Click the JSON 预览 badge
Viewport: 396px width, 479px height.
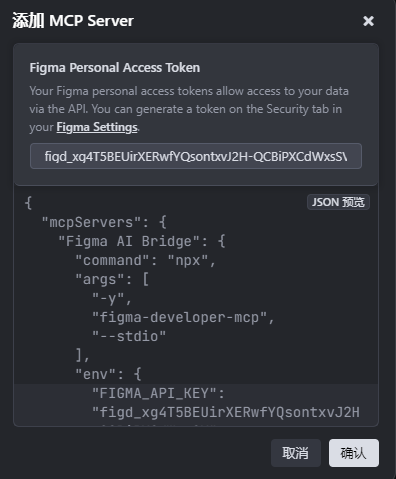click(x=338, y=202)
